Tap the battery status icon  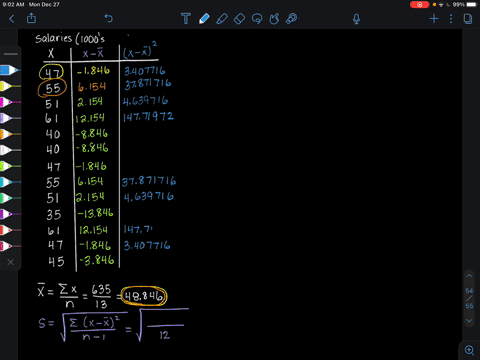pyautogui.click(x=472, y=5)
